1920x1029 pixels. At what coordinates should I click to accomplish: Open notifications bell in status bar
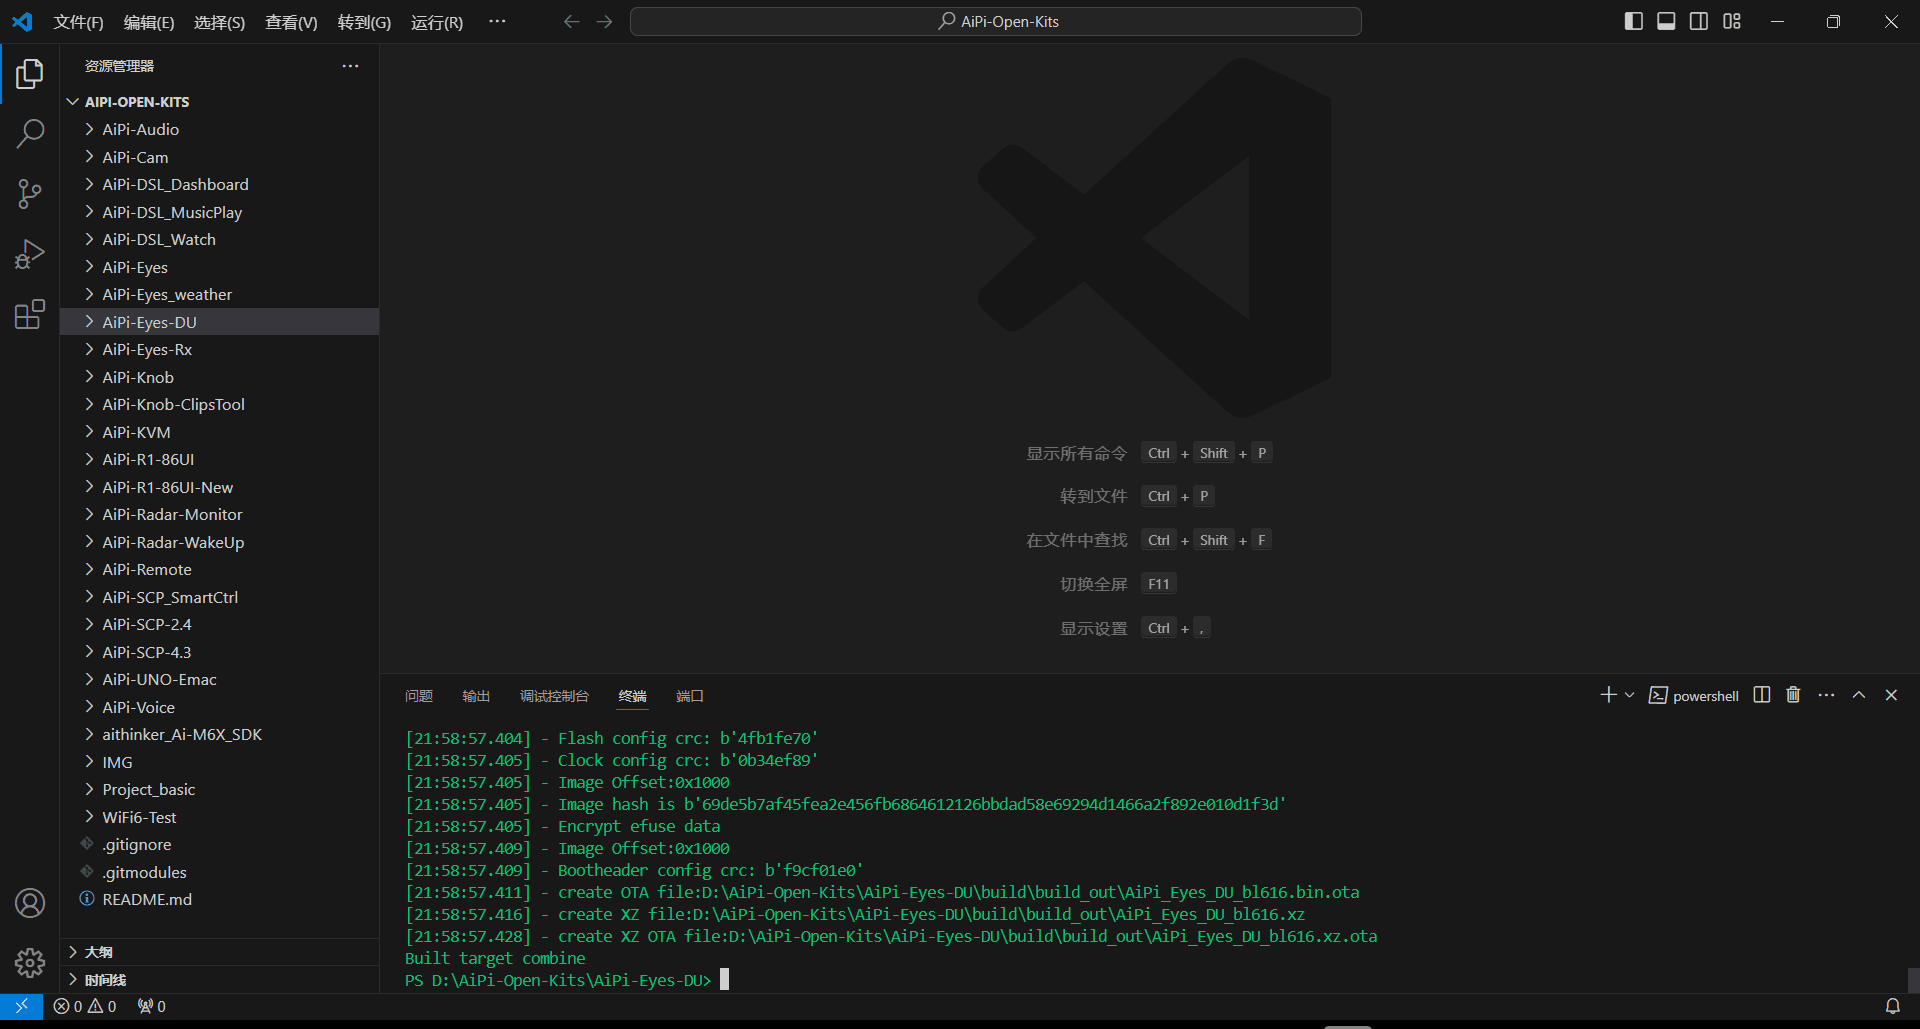pyautogui.click(x=1892, y=1006)
